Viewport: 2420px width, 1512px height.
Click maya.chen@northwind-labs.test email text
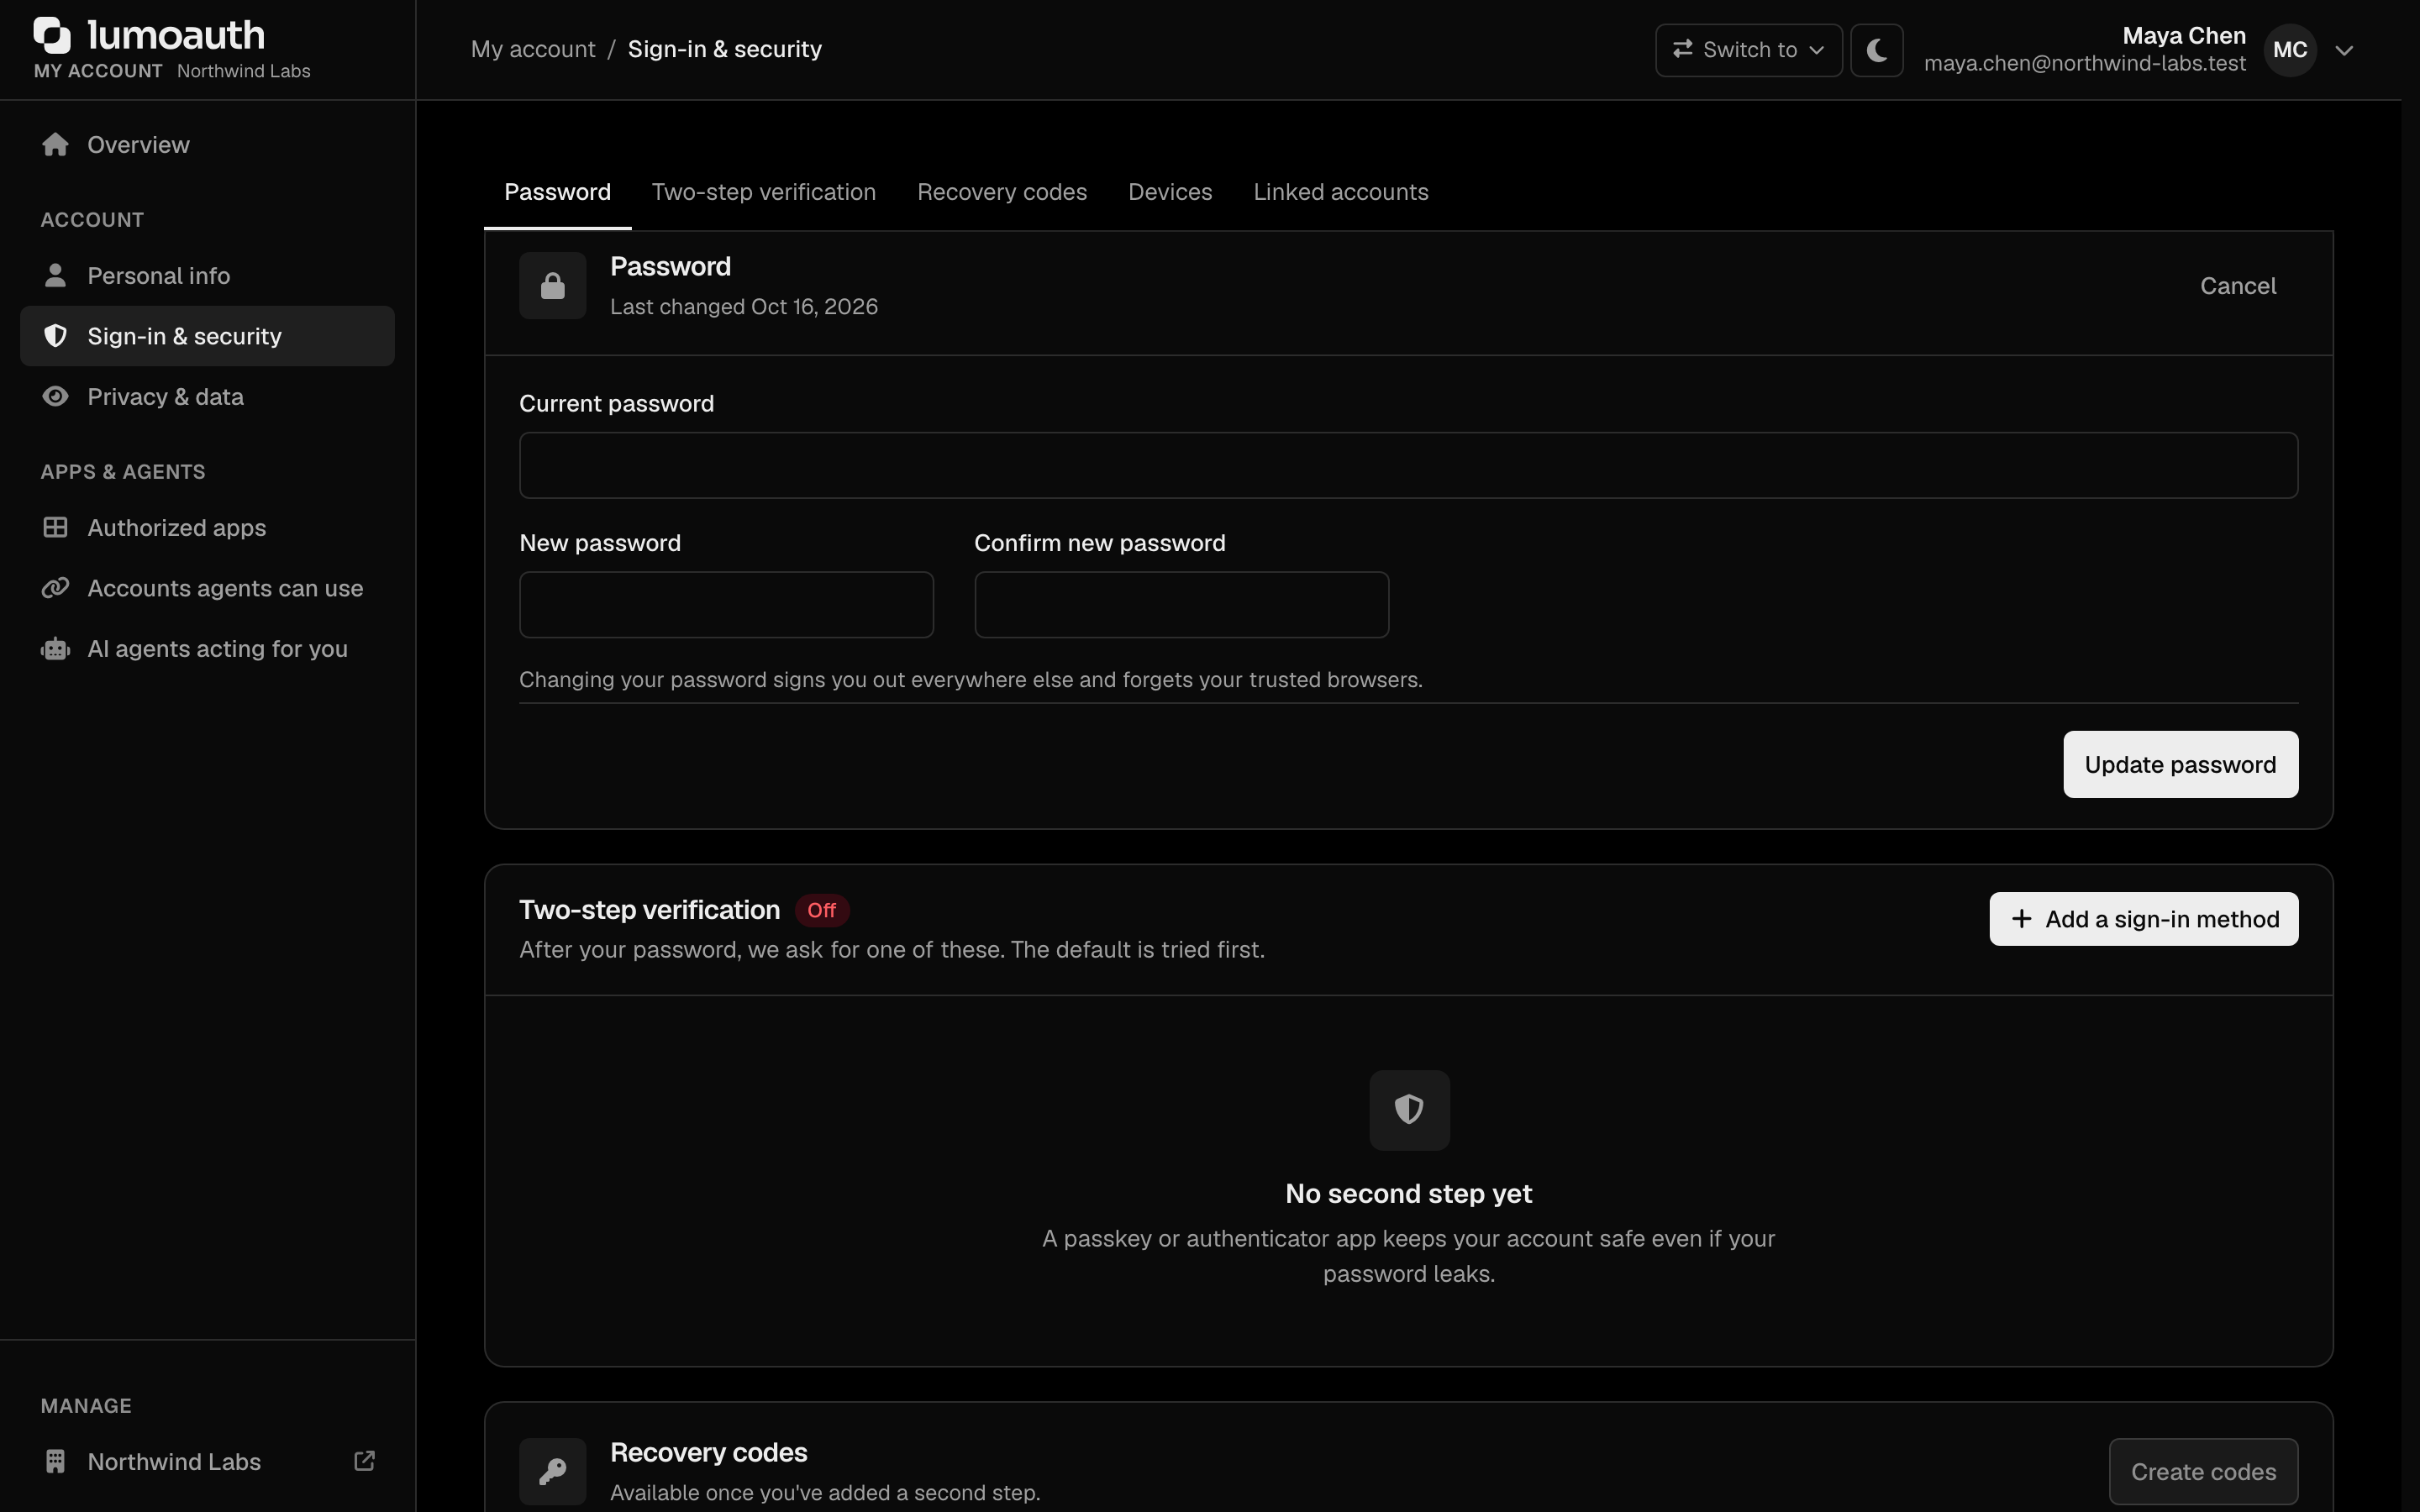click(2085, 64)
